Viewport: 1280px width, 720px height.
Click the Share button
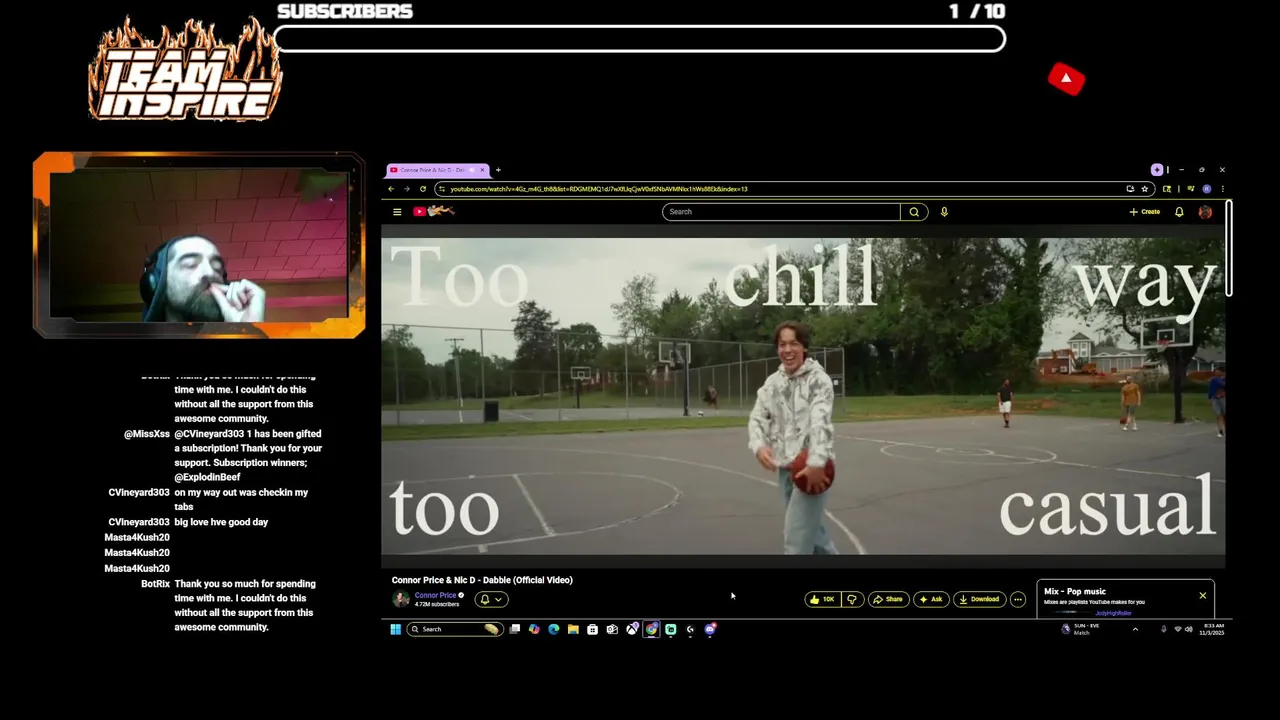pyautogui.click(x=887, y=599)
